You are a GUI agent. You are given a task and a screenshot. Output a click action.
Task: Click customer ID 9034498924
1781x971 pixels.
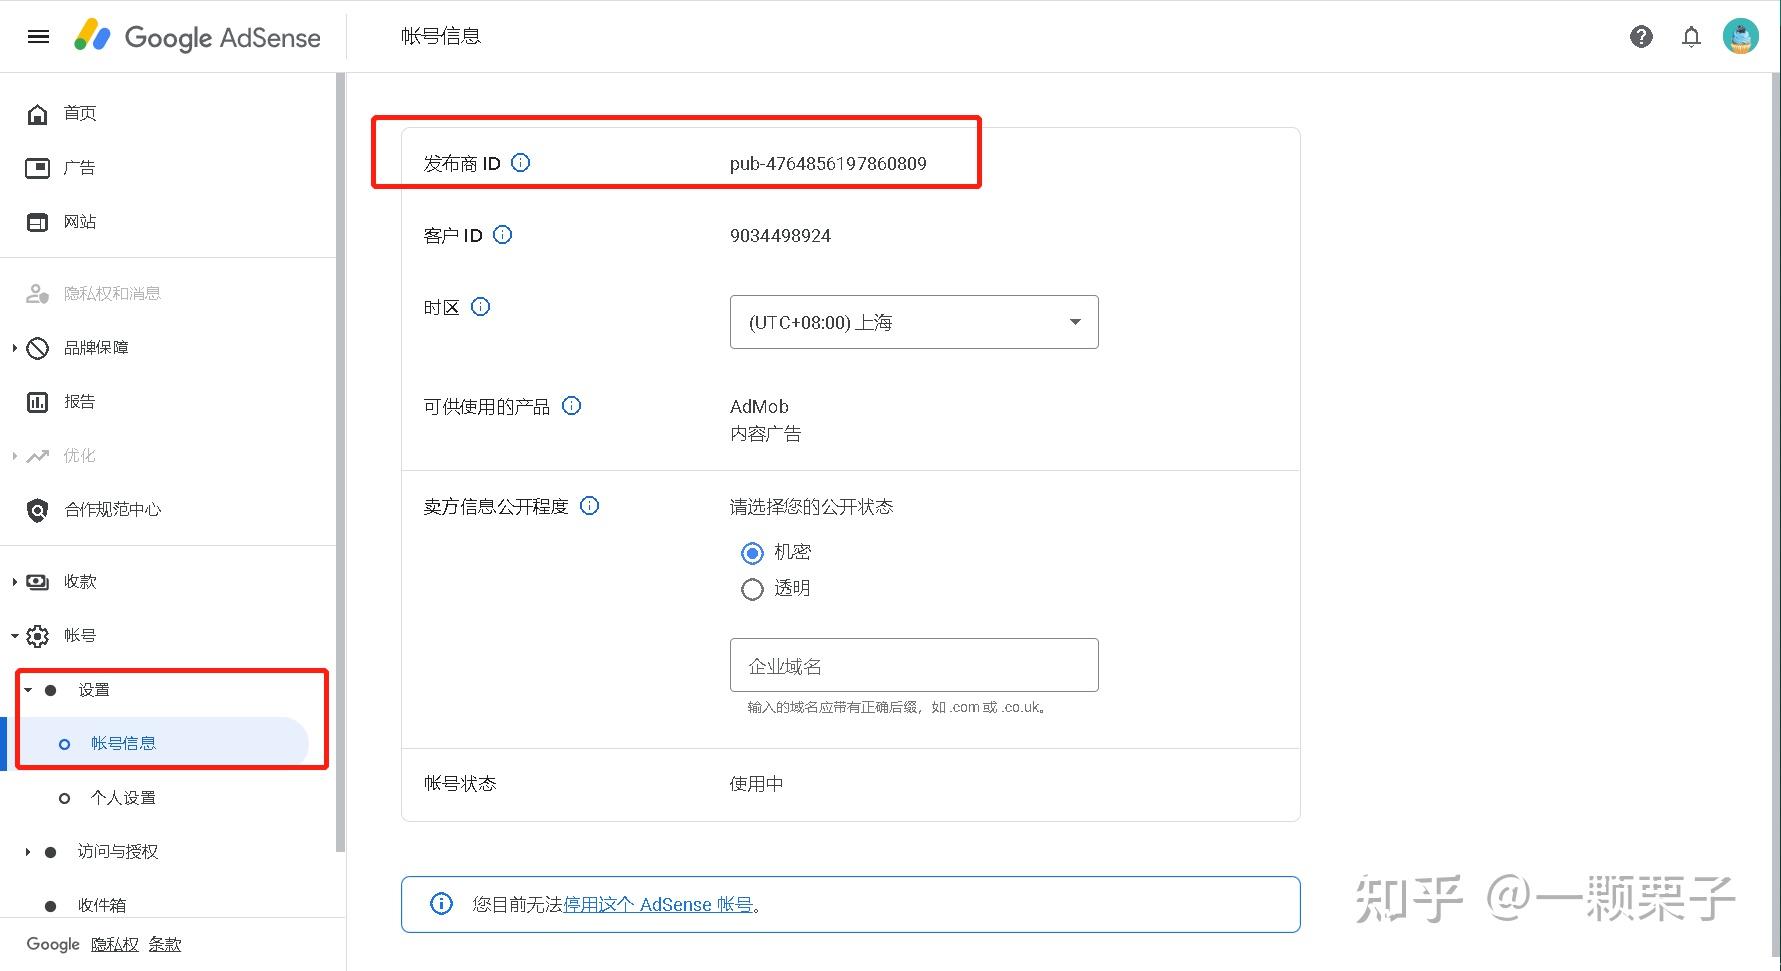780,236
